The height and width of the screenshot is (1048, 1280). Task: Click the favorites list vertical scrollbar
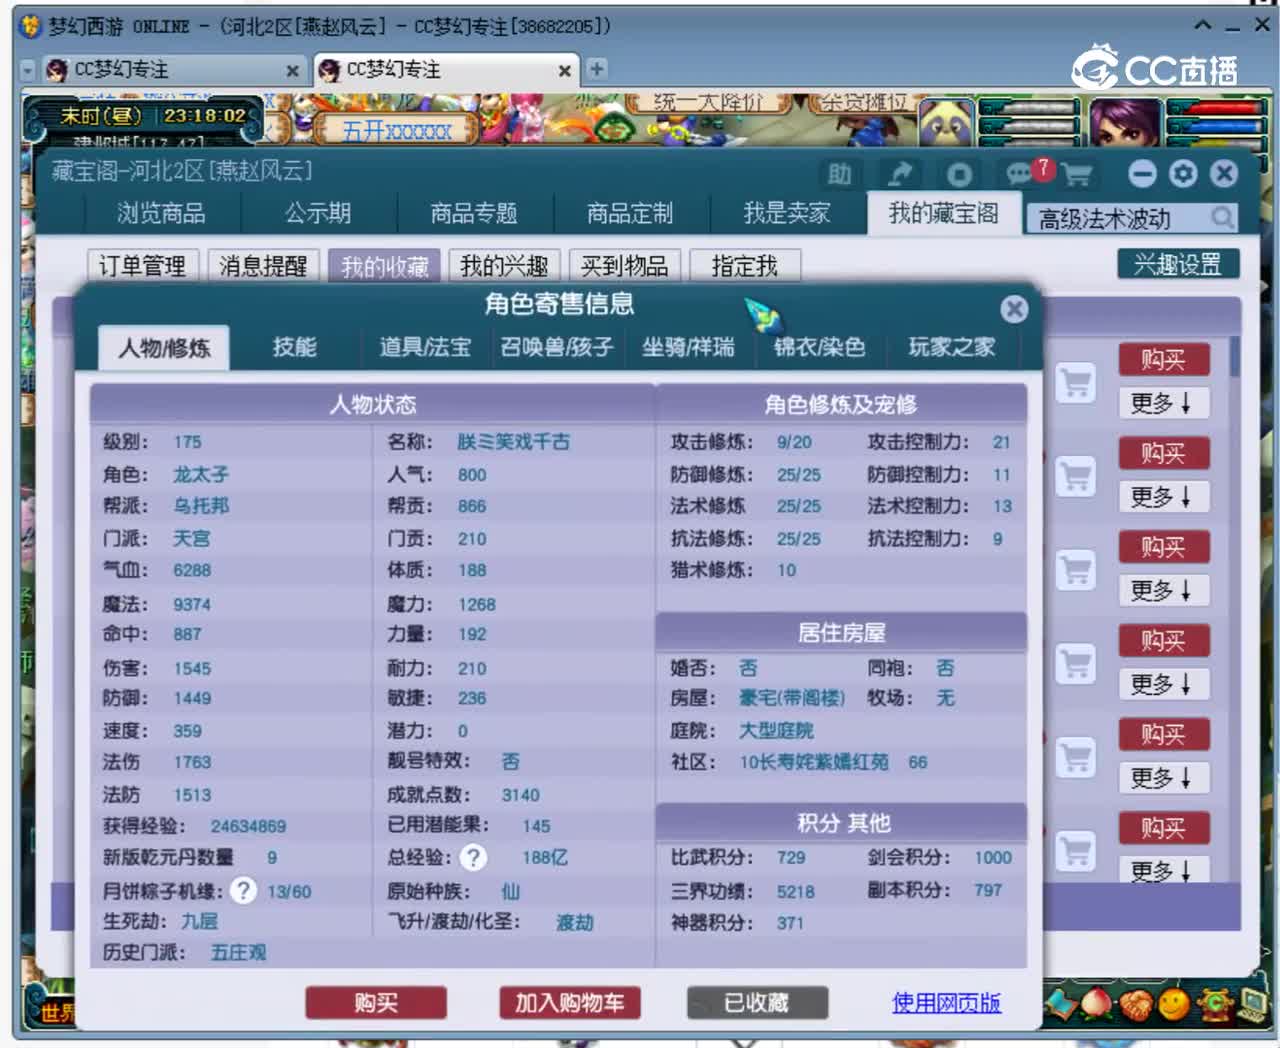click(x=1235, y=356)
